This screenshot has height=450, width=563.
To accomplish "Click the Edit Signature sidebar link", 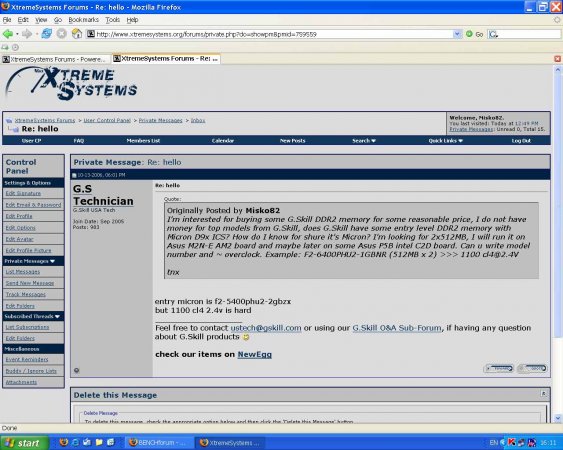I will tap(23, 193).
